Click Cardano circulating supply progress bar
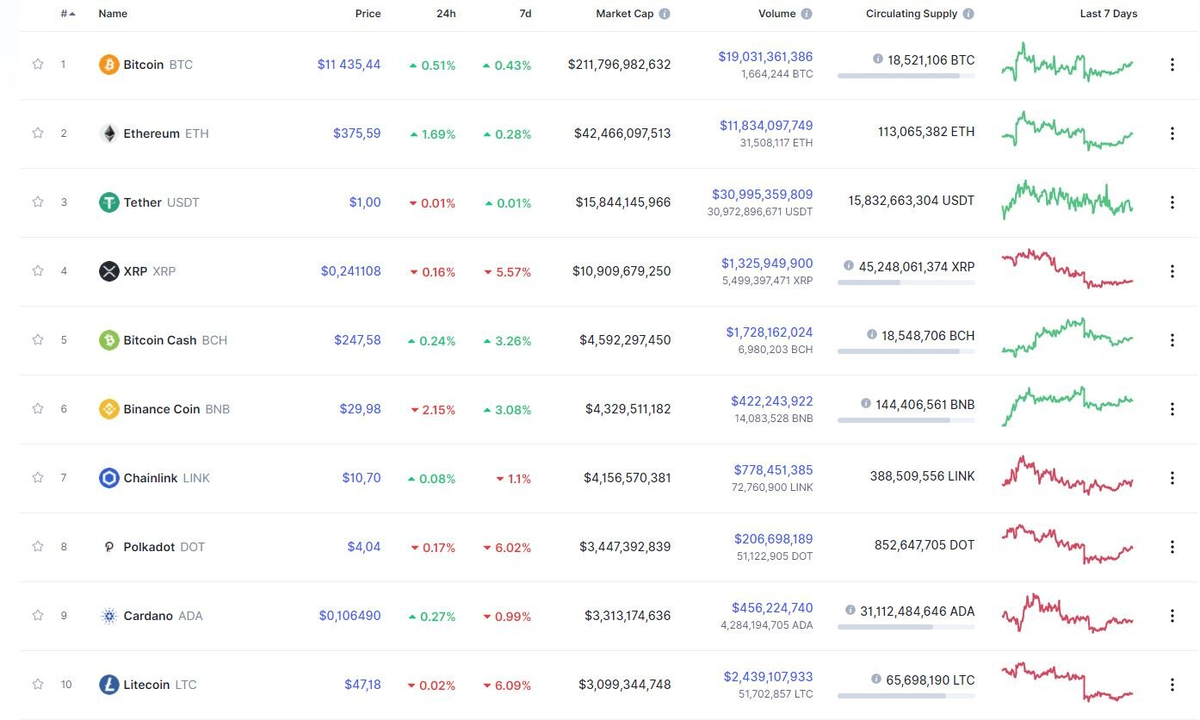 pos(906,627)
